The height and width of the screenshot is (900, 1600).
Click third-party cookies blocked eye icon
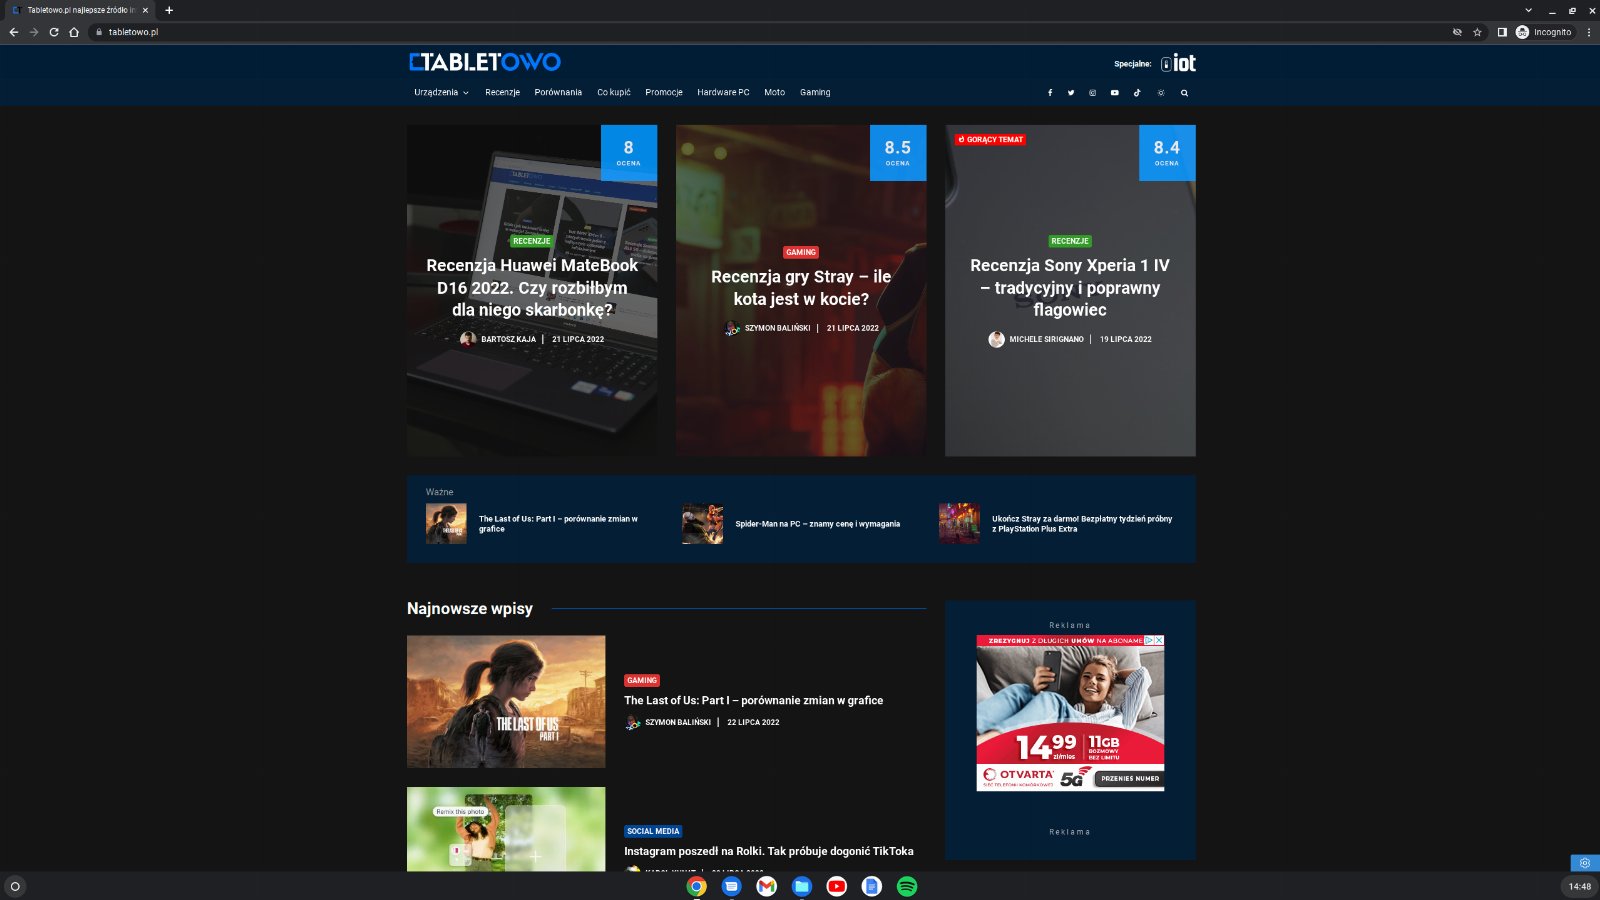1457,32
